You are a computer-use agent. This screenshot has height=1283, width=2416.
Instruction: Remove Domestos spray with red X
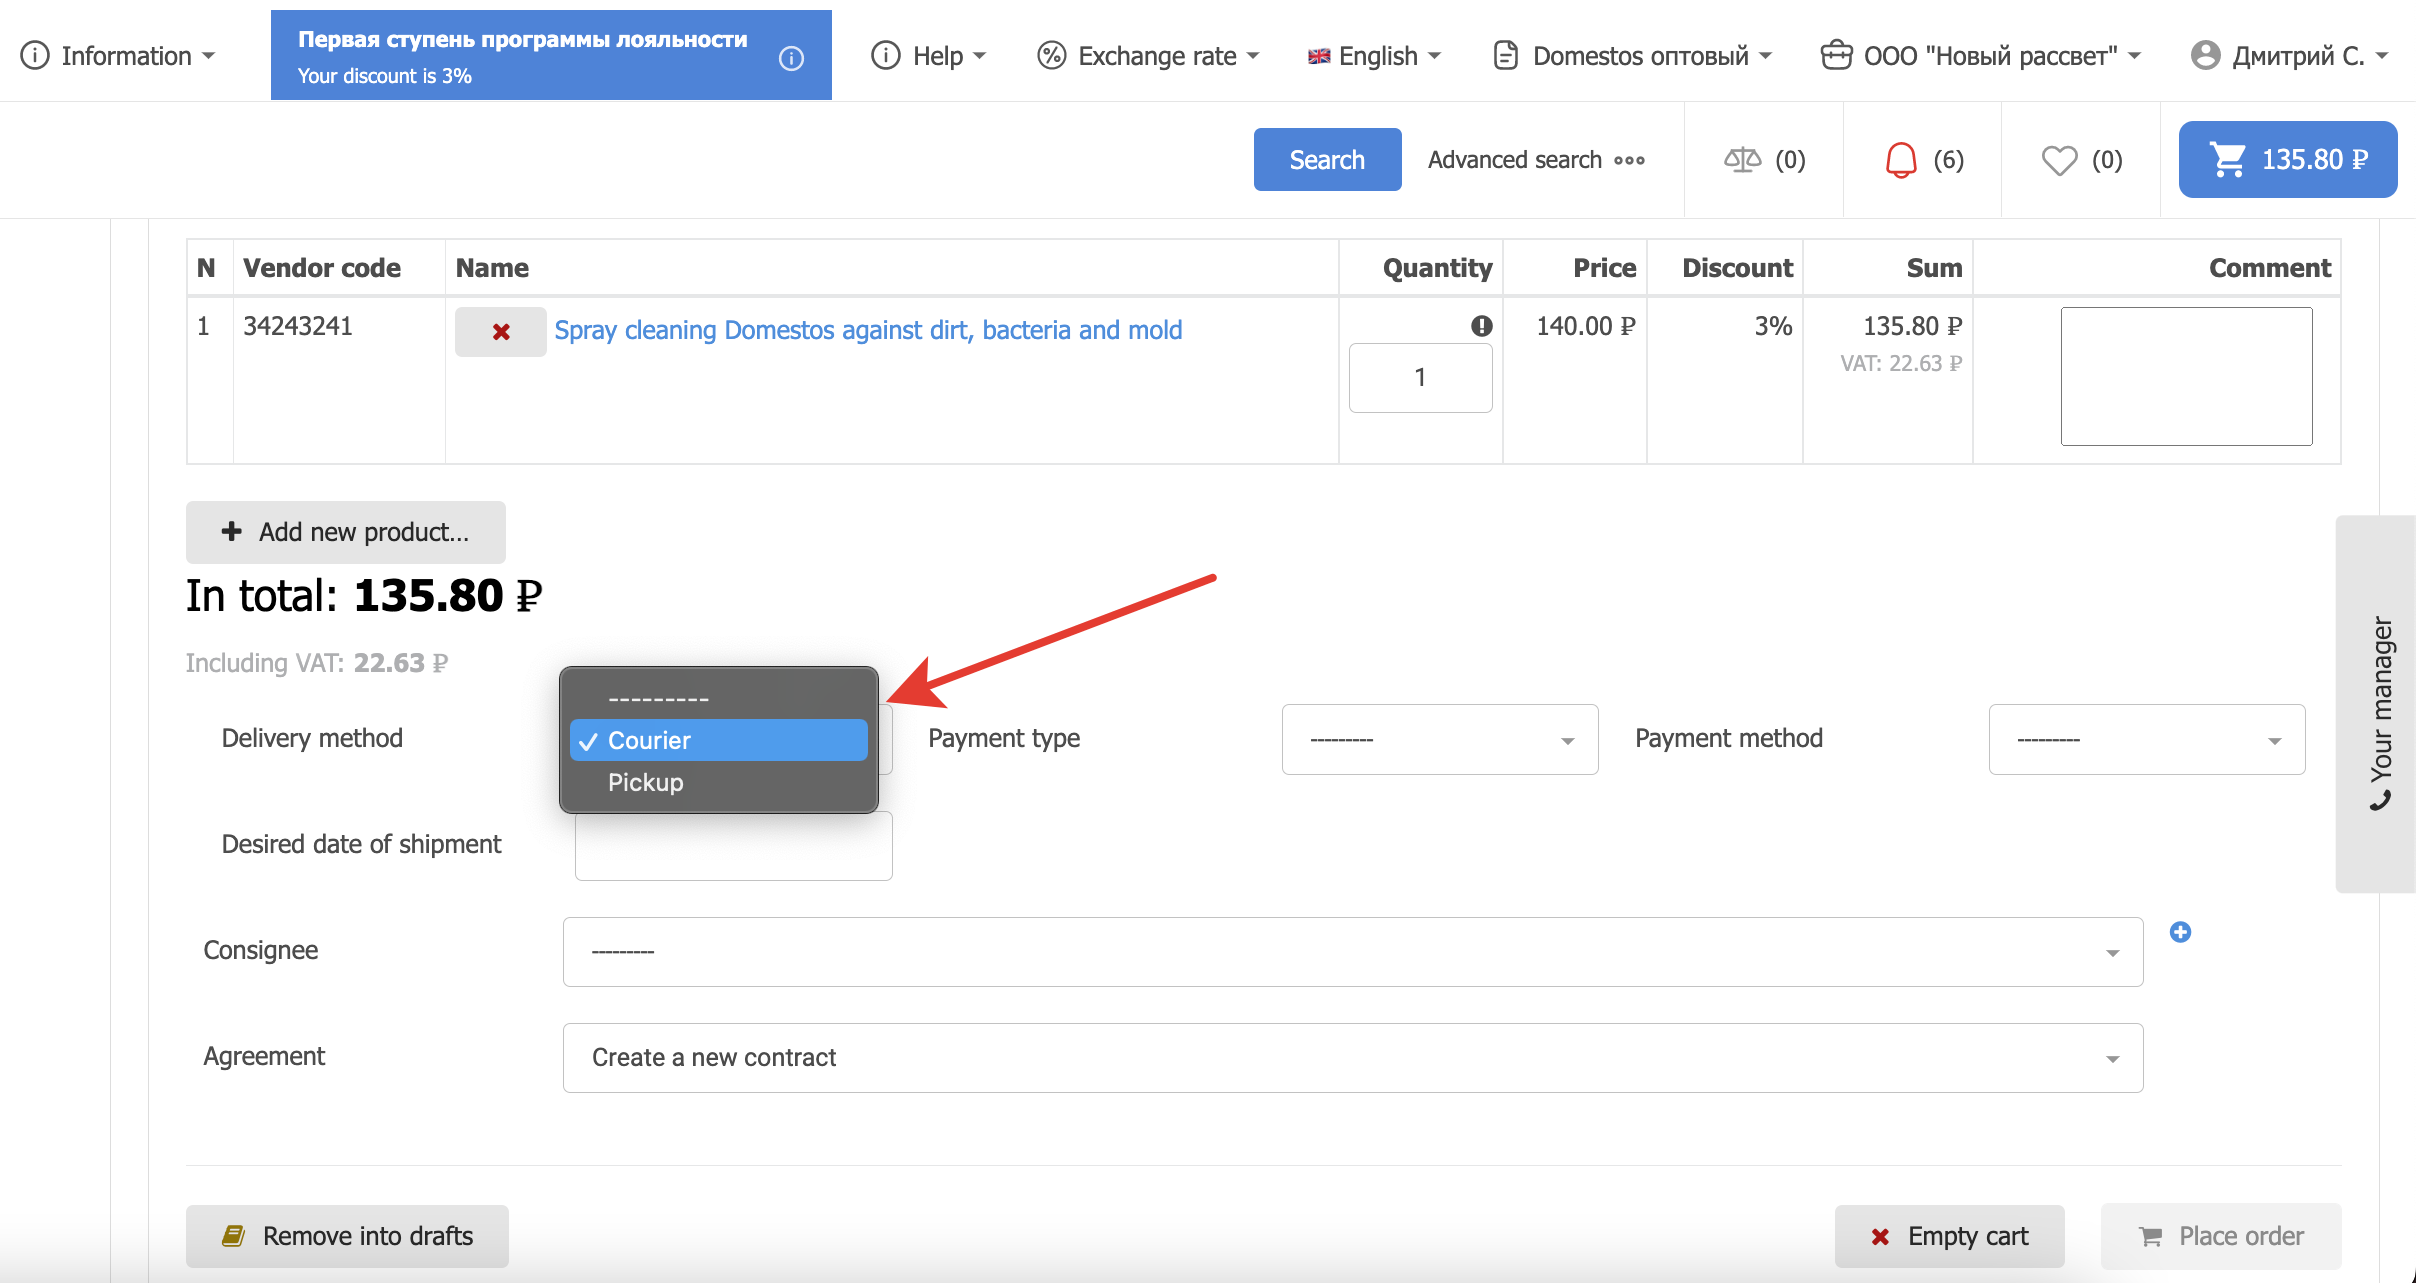501,332
